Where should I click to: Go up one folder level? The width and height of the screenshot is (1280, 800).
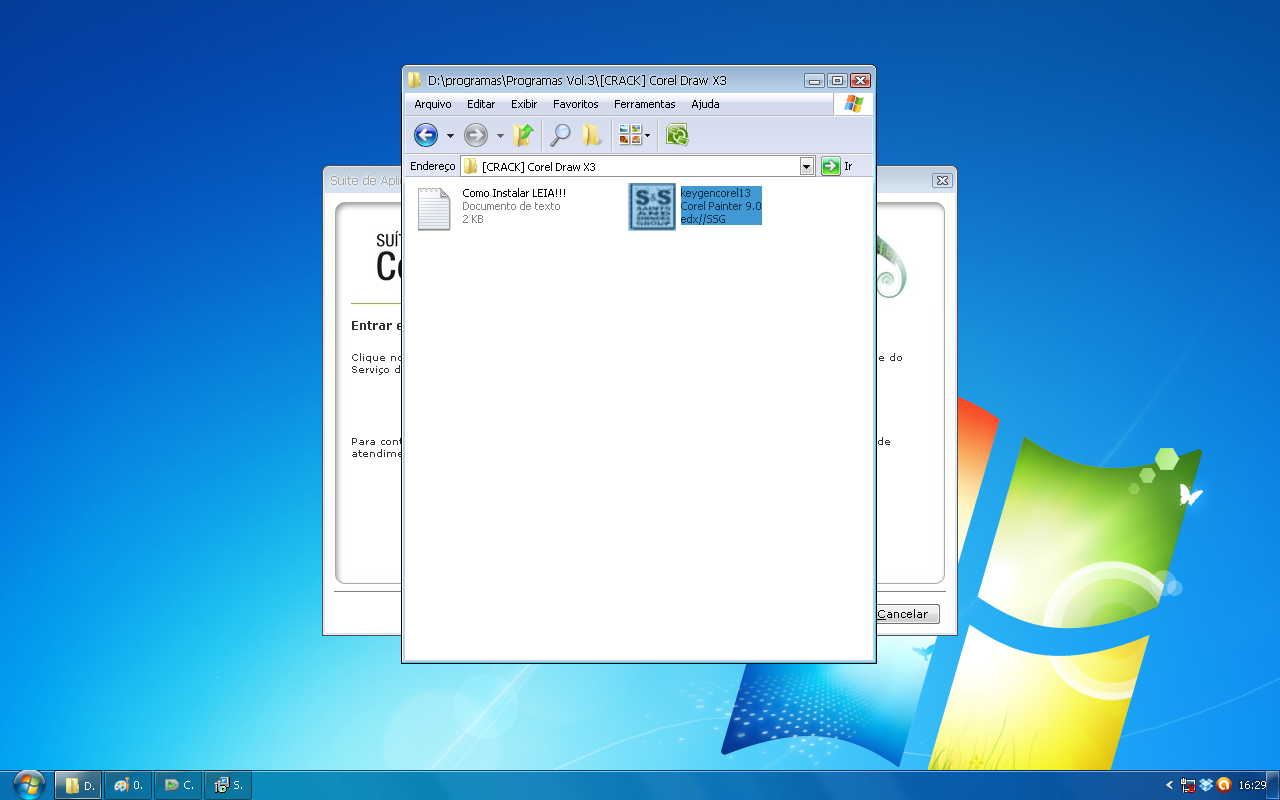[x=523, y=135]
